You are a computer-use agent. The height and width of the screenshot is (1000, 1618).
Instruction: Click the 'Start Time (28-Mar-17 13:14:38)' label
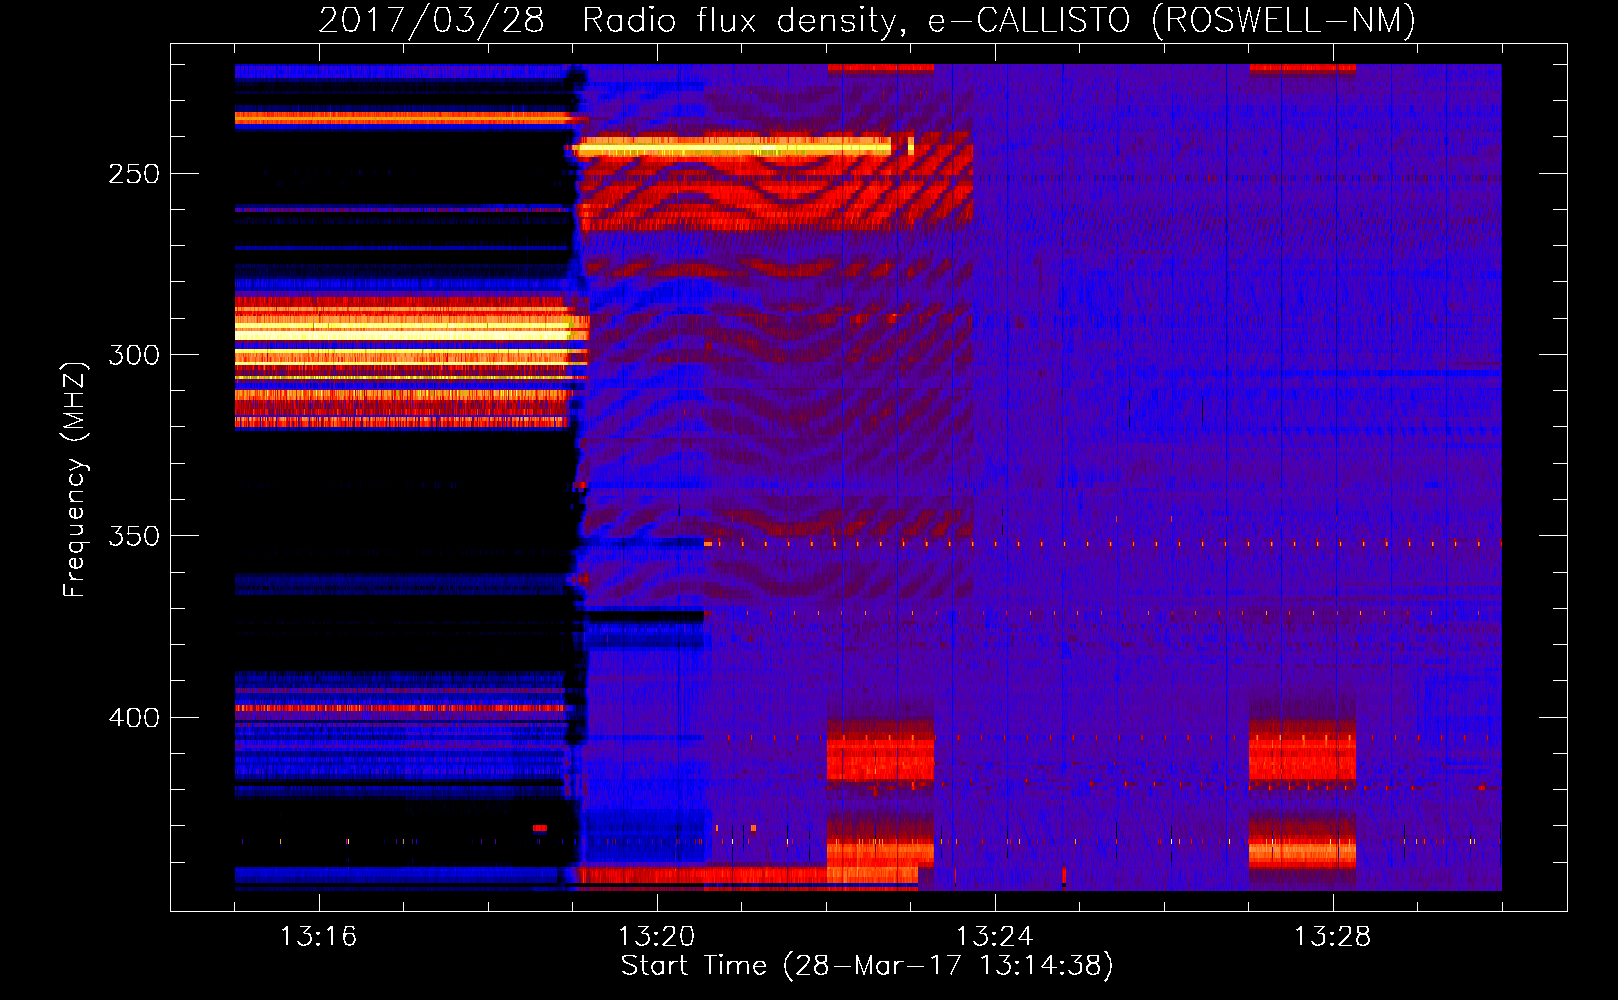(867, 966)
